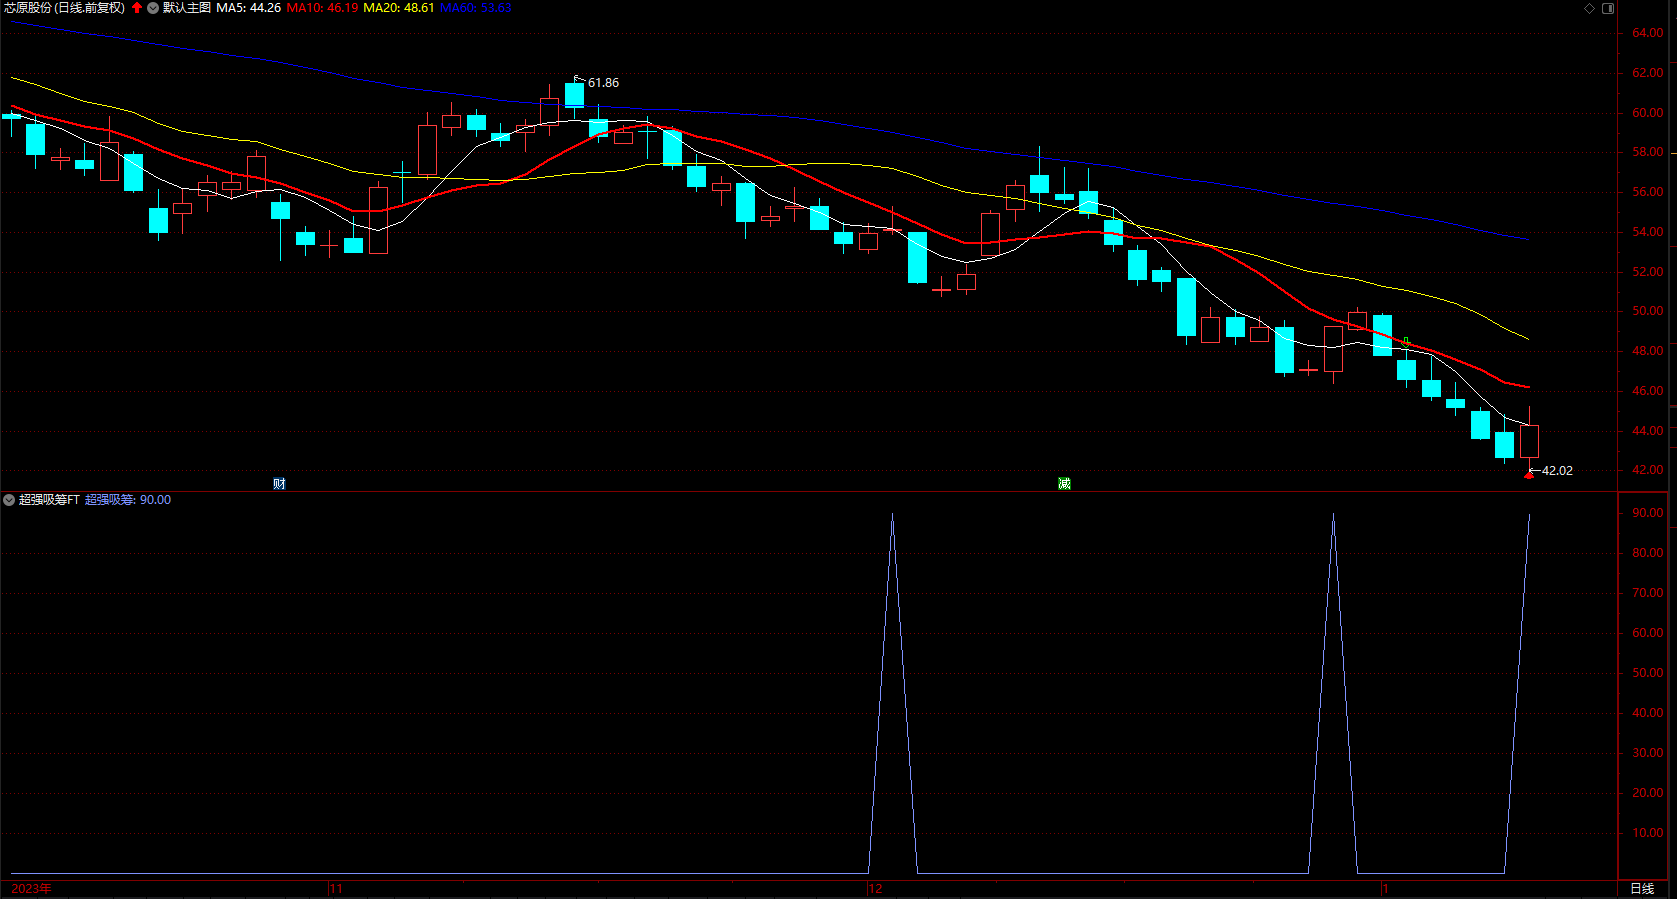Viewport: 1677px width, 899px height.
Task: Click the 超强吸筹: 90.00 value
Action: tap(128, 500)
